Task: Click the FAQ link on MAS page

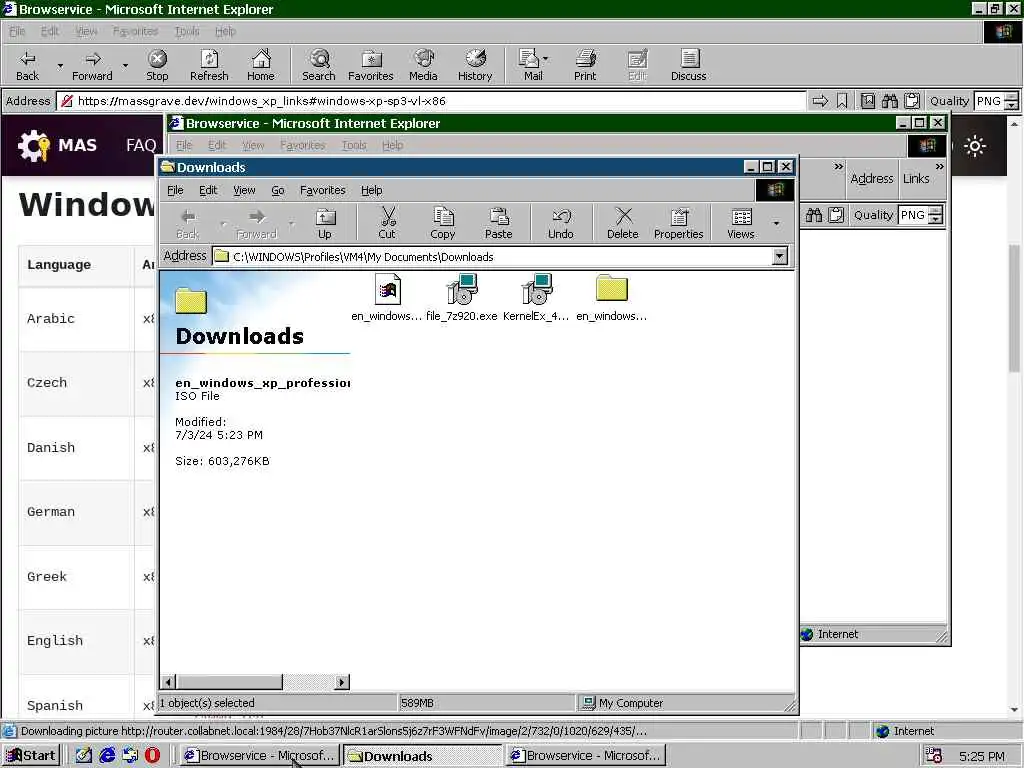Action: click(x=141, y=145)
